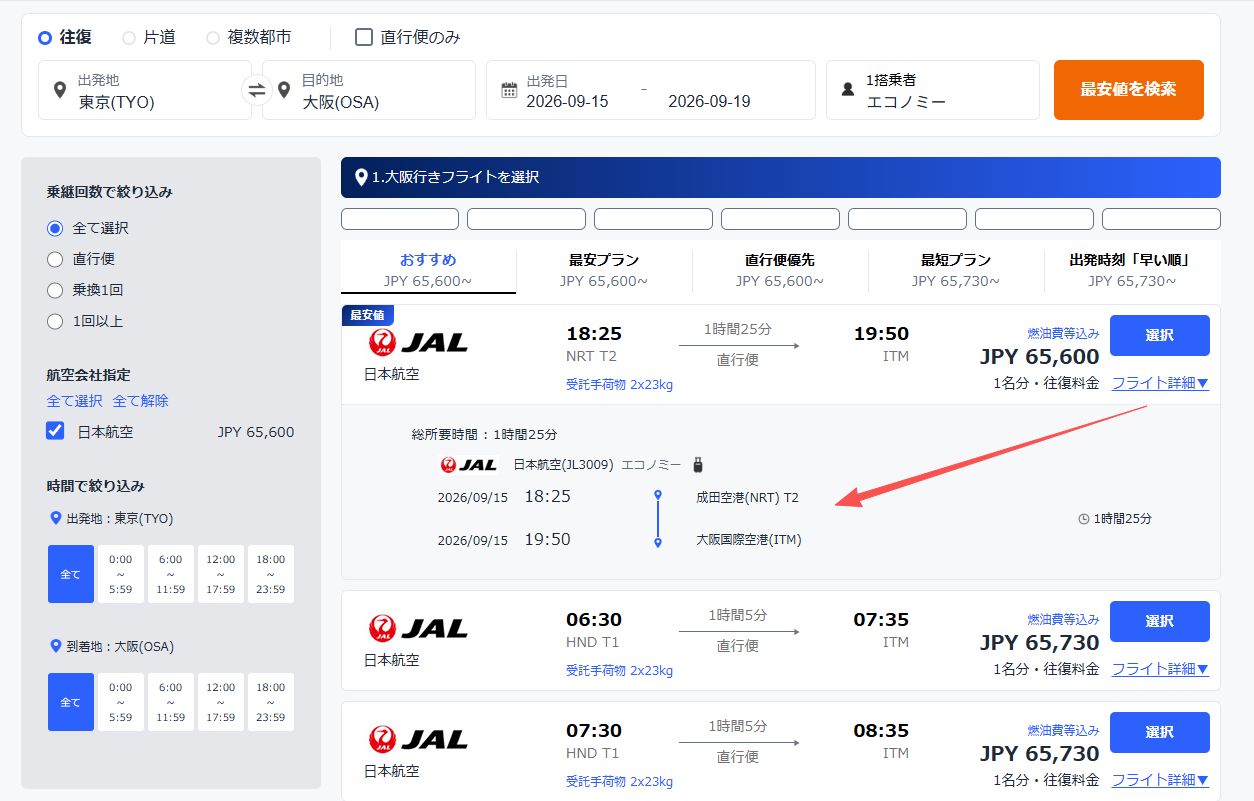Click the 1.大阪行きフライトを選択 header
Image resolution: width=1254 pixels, height=801 pixels.
coord(781,177)
